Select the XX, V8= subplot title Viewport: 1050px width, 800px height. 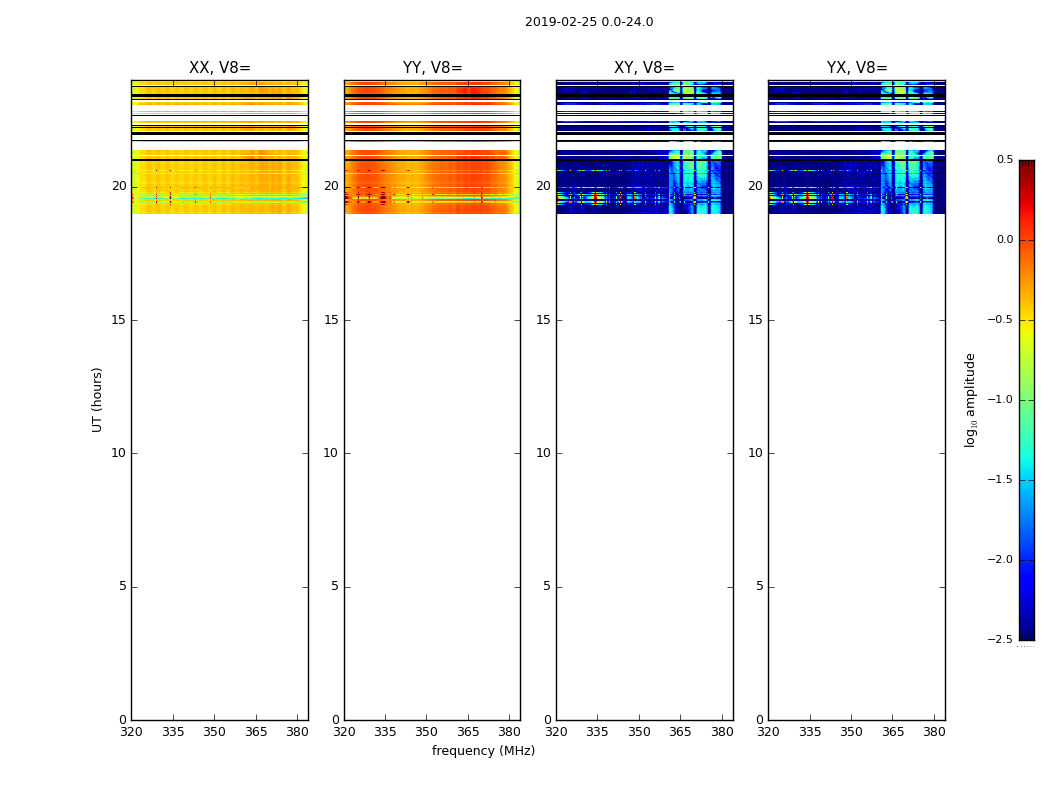[x=219, y=68]
